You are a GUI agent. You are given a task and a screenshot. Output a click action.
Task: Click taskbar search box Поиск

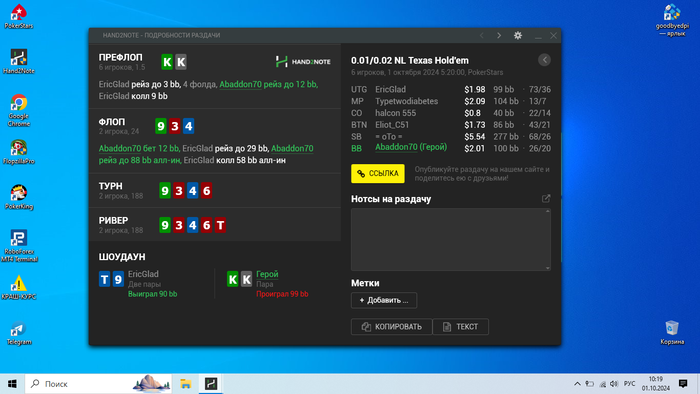pyautogui.click(x=98, y=384)
